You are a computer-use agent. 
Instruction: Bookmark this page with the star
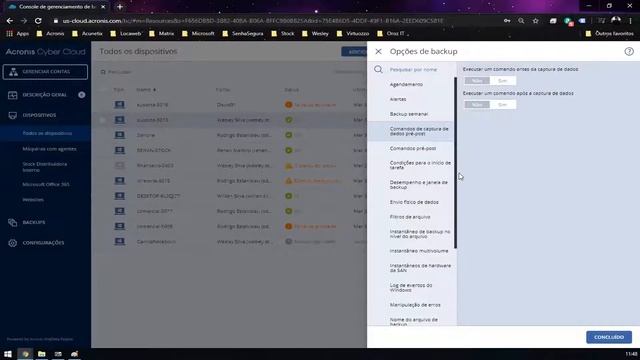[536, 20]
